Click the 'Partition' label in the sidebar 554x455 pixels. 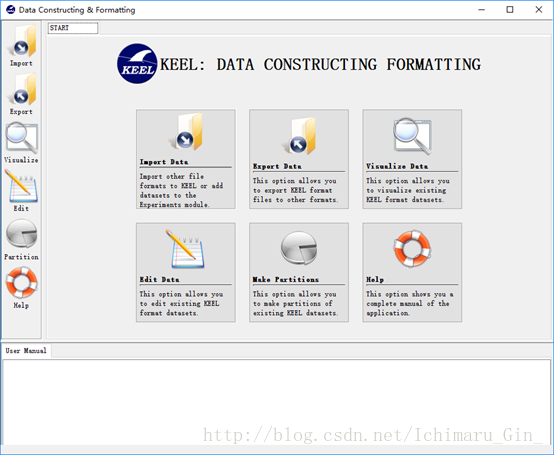[22, 257]
